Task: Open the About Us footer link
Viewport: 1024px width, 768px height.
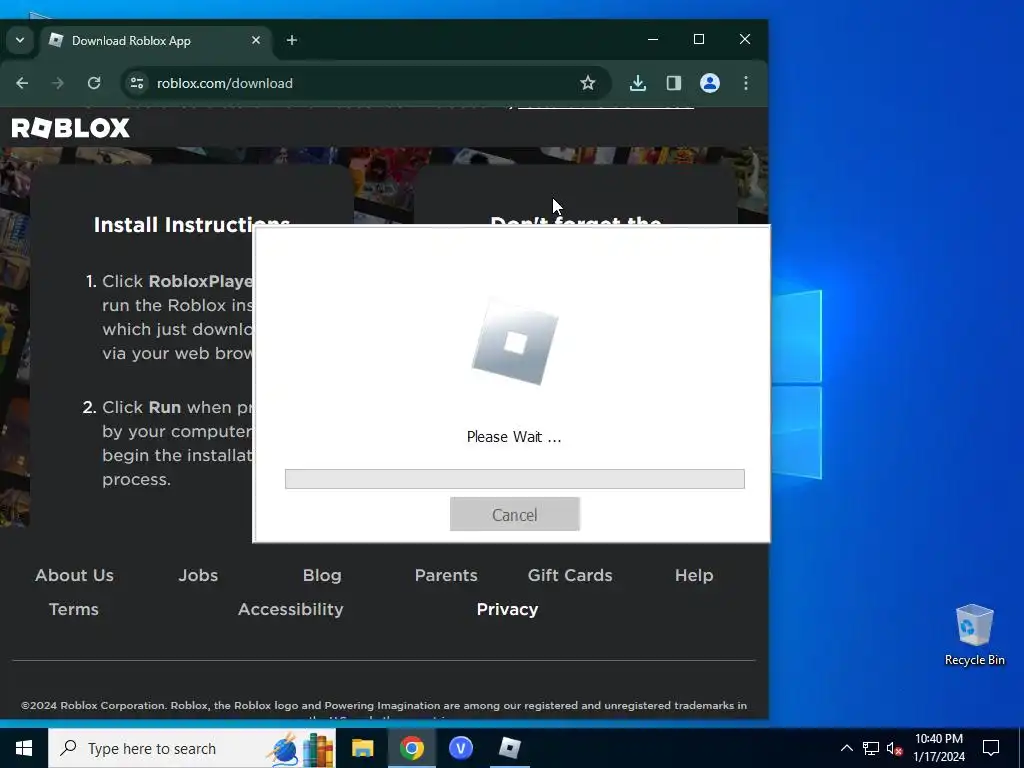Action: click(x=74, y=575)
